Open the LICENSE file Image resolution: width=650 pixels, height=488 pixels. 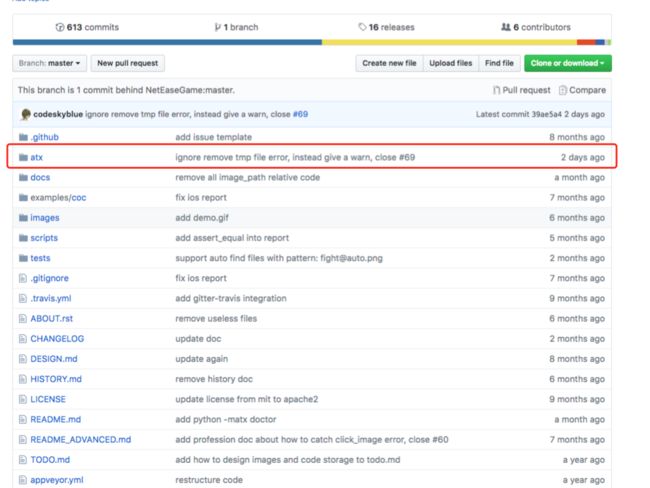coord(48,399)
